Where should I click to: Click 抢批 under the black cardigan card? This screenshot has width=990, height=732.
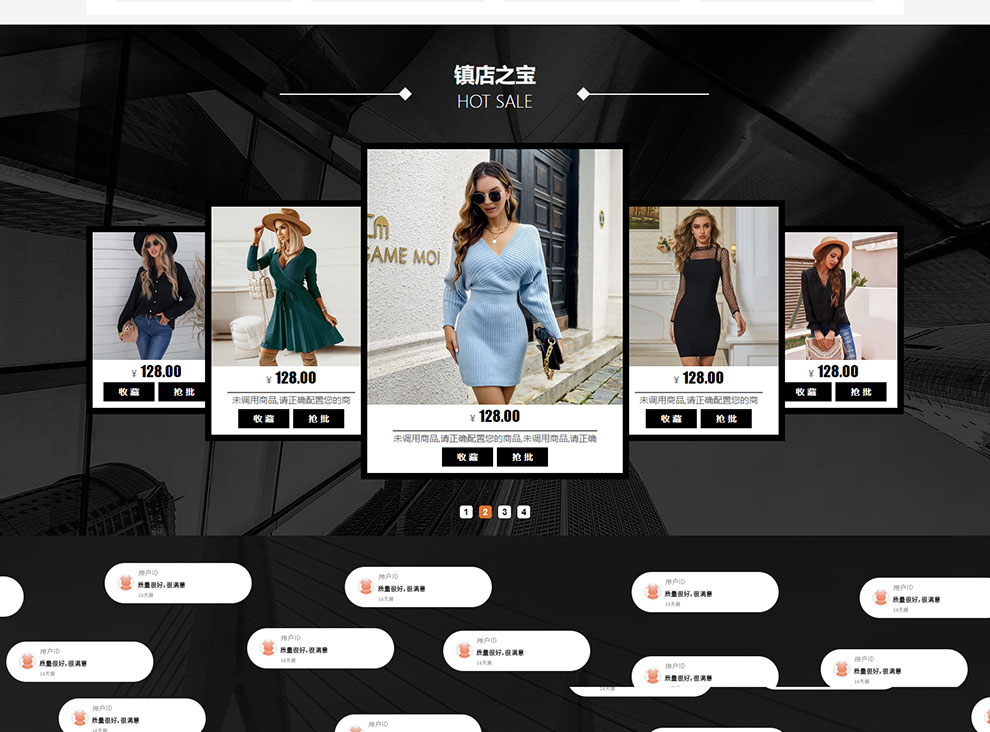(181, 392)
